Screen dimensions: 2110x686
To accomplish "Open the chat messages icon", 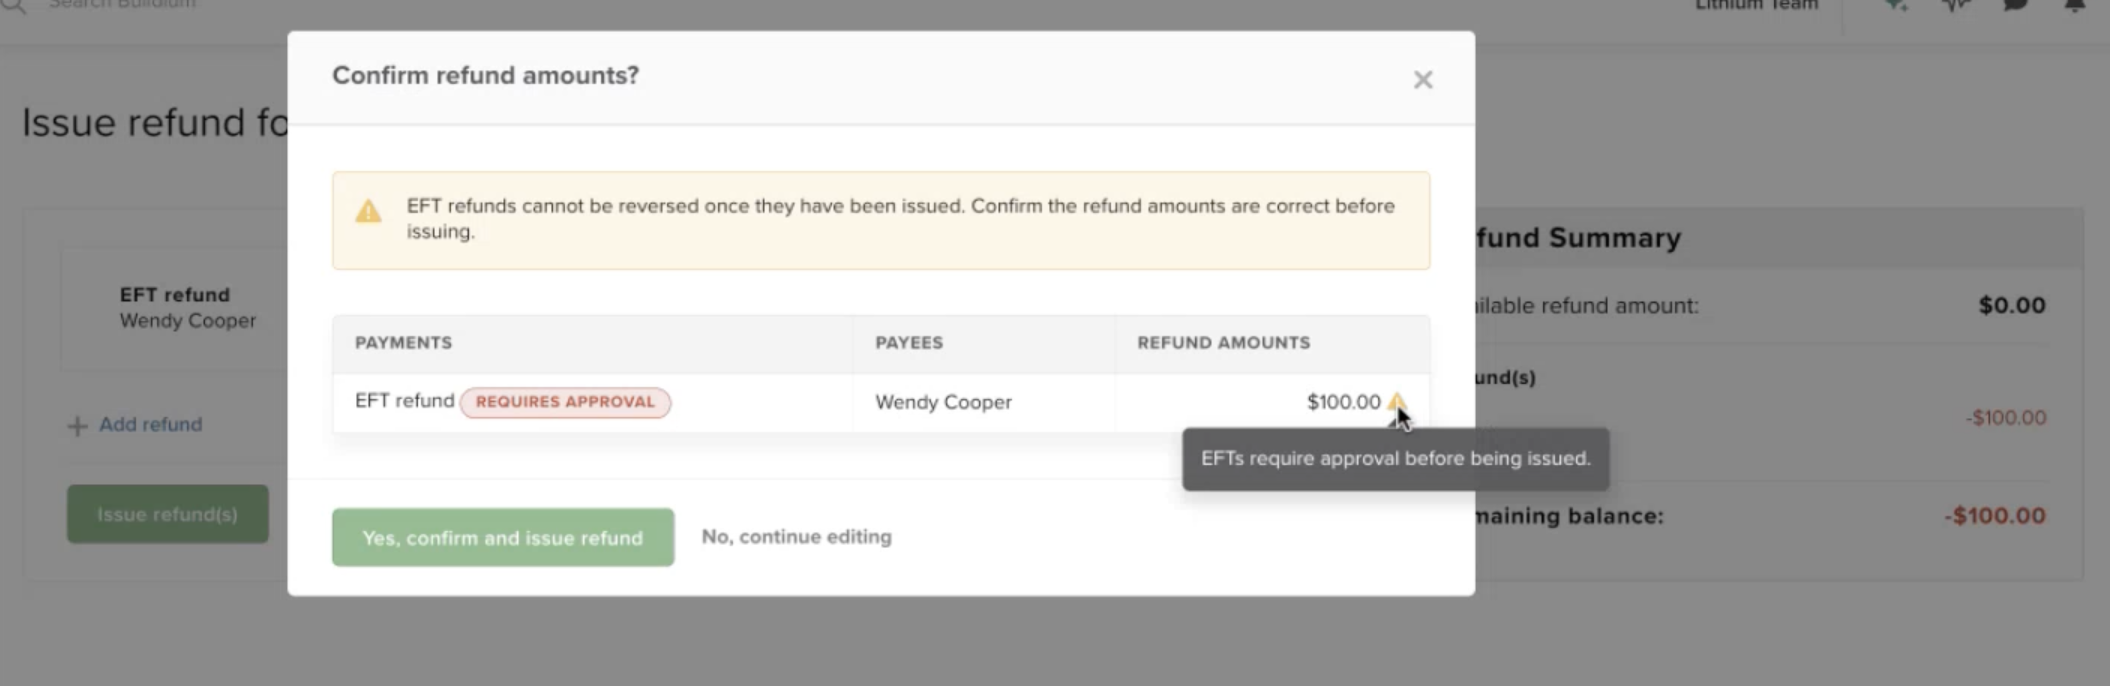I will click(2015, 5).
